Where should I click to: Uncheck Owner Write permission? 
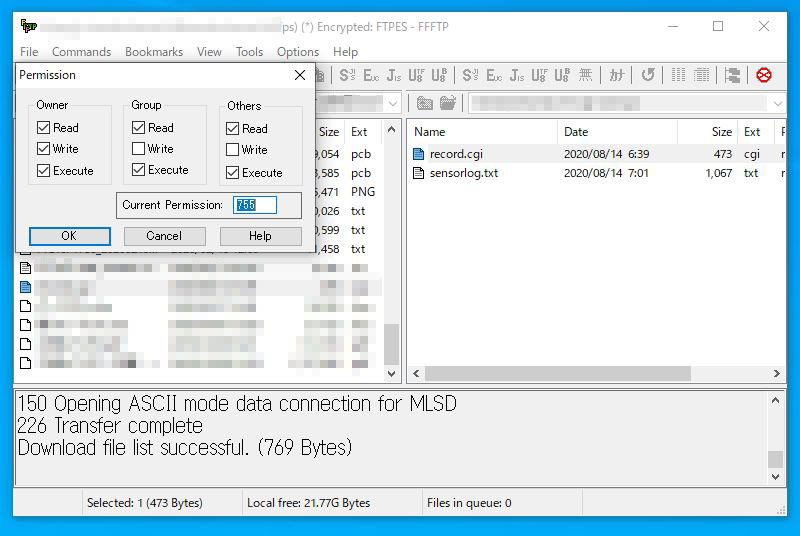click(43, 149)
